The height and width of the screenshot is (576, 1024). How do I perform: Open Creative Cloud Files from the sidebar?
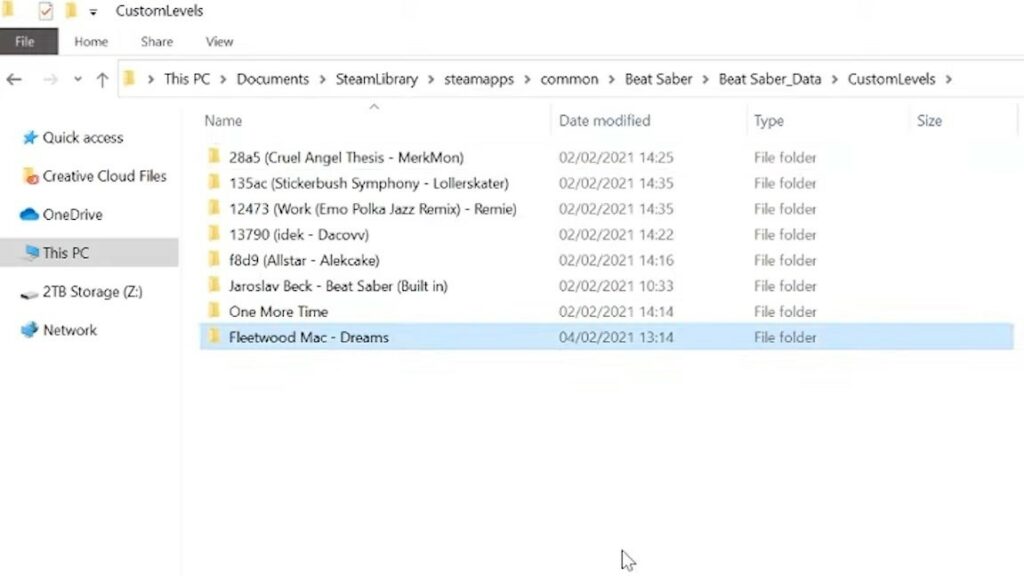(x=100, y=176)
